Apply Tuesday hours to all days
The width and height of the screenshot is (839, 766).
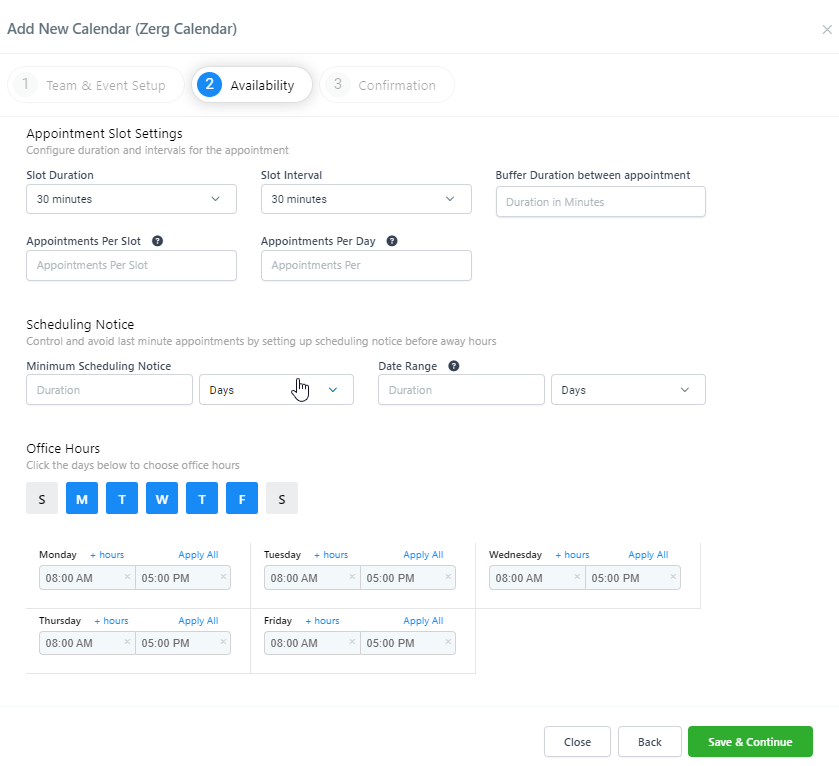(x=423, y=555)
